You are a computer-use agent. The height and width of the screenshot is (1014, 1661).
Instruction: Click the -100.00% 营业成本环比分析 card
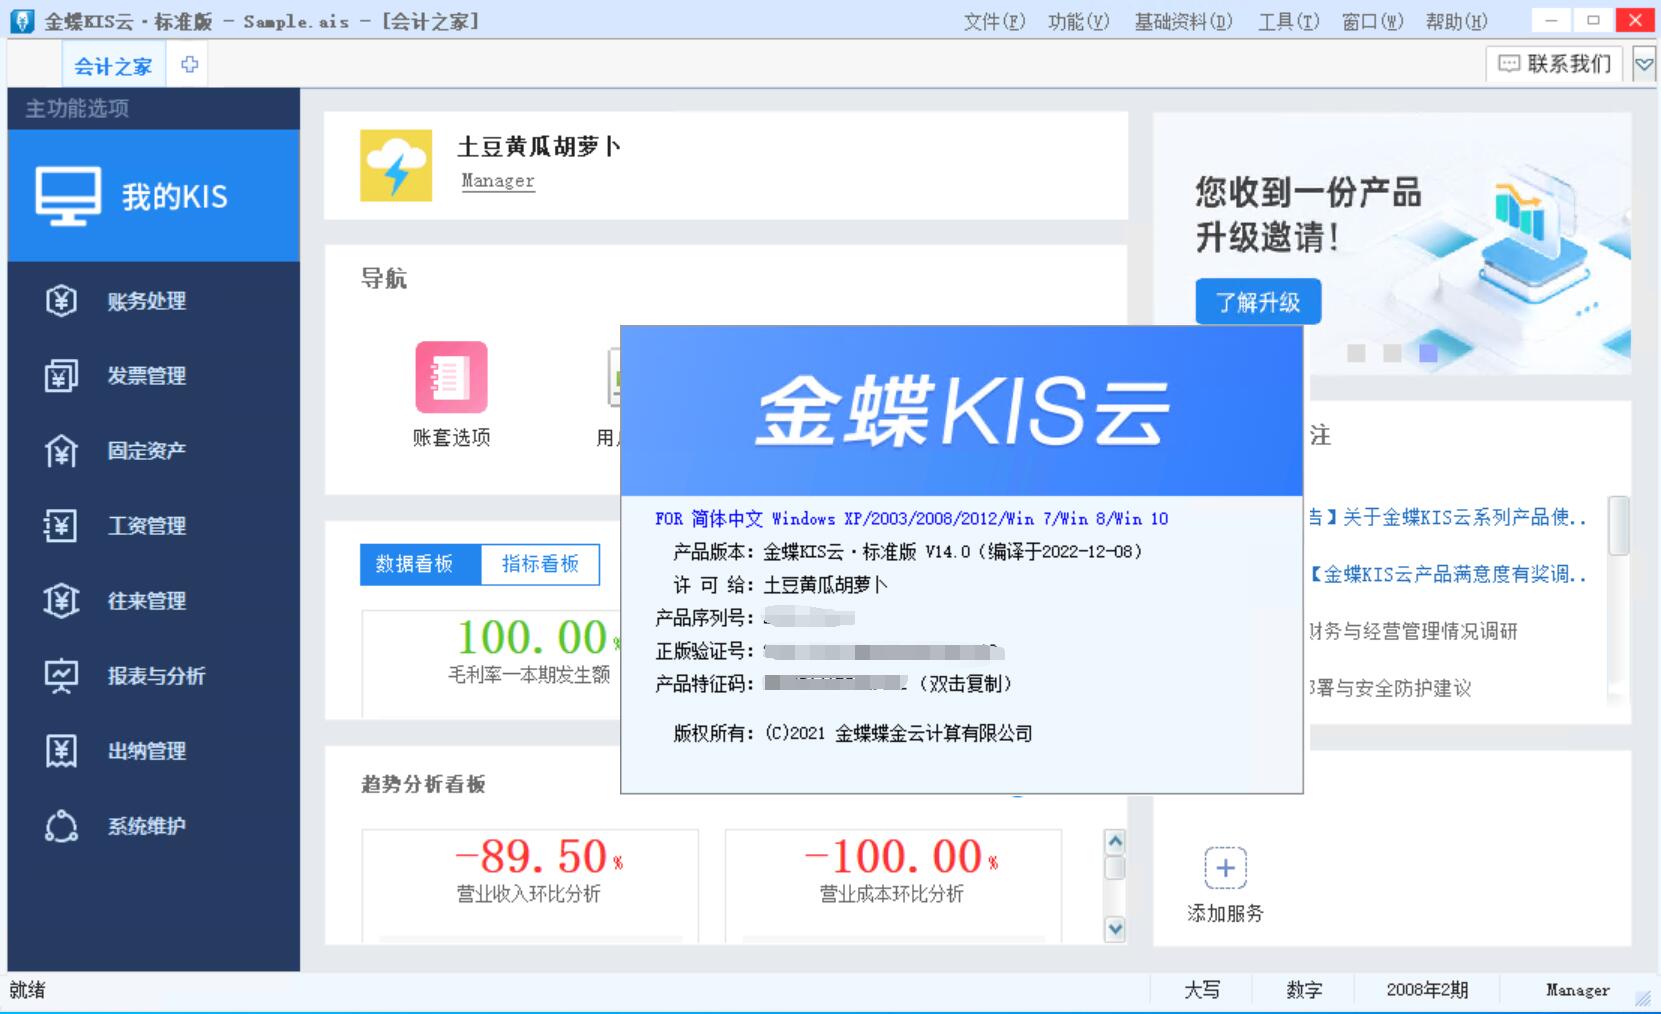pyautogui.click(x=893, y=885)
